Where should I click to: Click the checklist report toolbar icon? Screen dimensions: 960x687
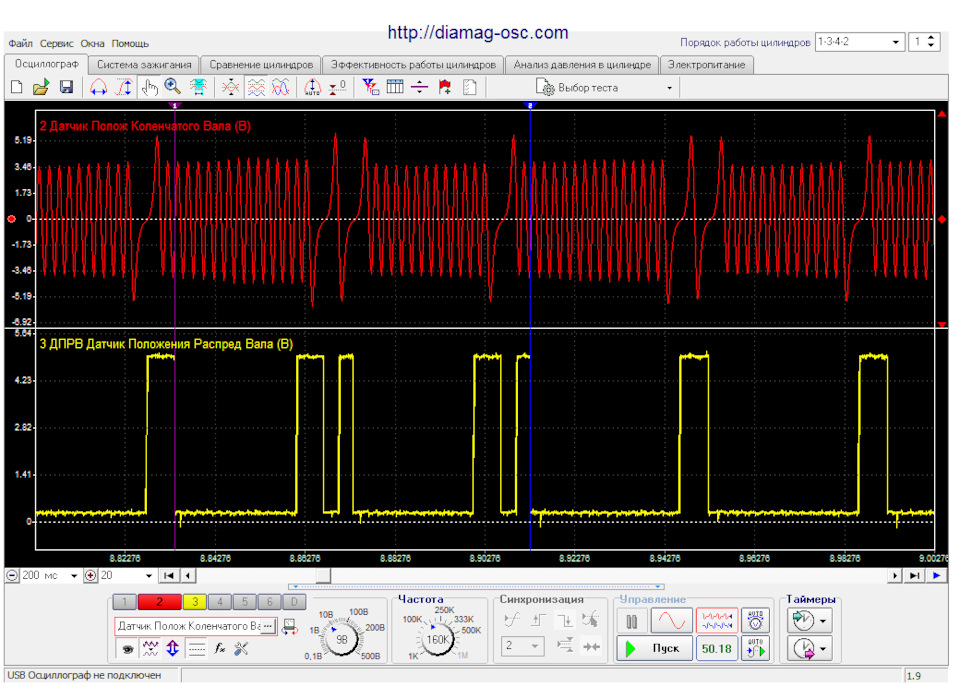(470, 88)
